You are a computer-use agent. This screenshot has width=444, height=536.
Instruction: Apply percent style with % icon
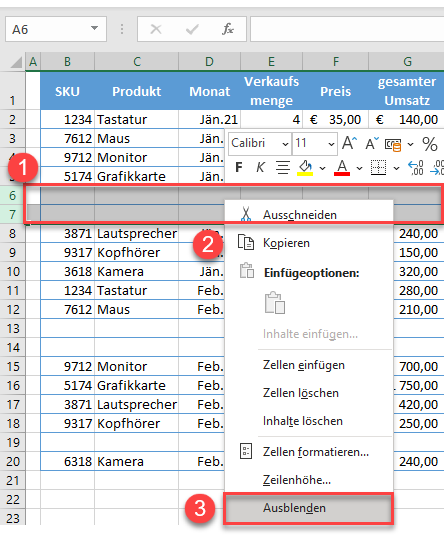(430, 144)
